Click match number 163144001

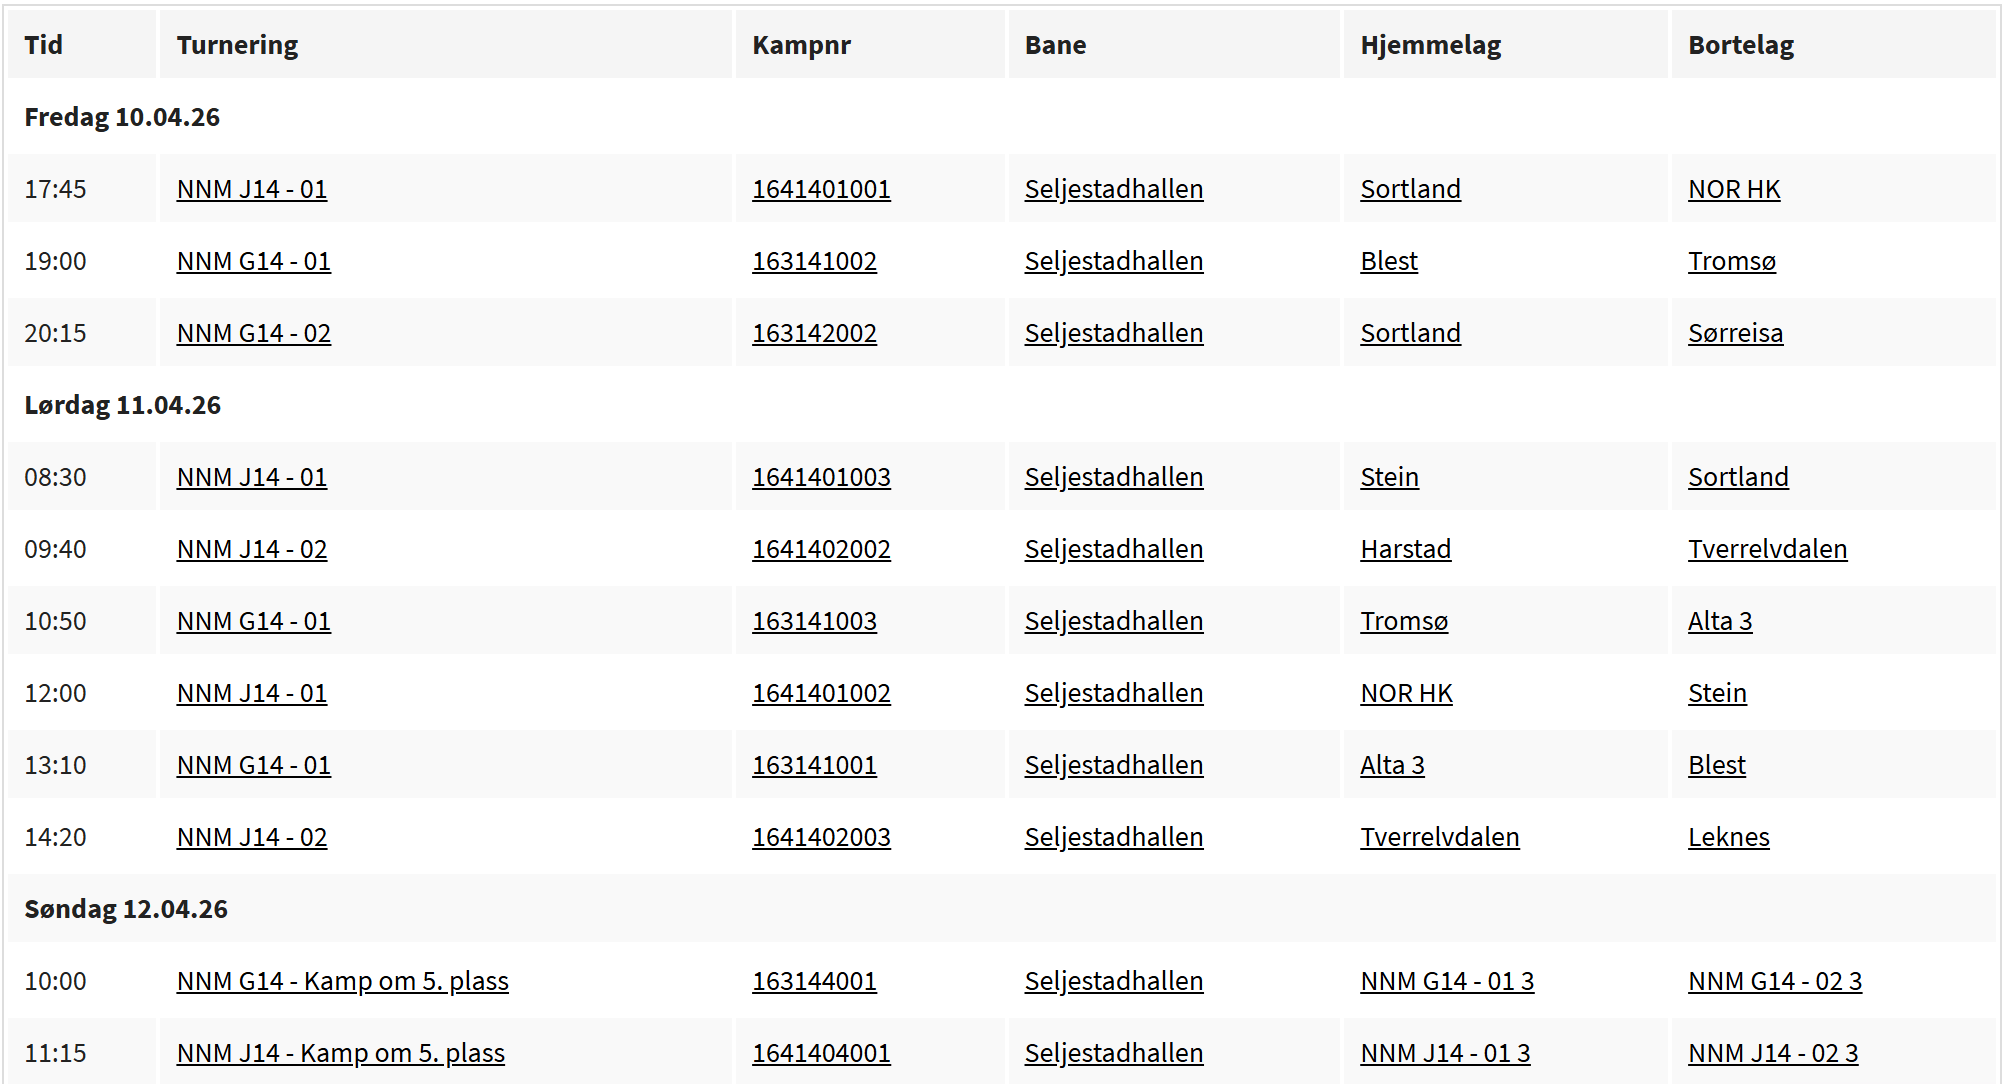pos(813,981)
